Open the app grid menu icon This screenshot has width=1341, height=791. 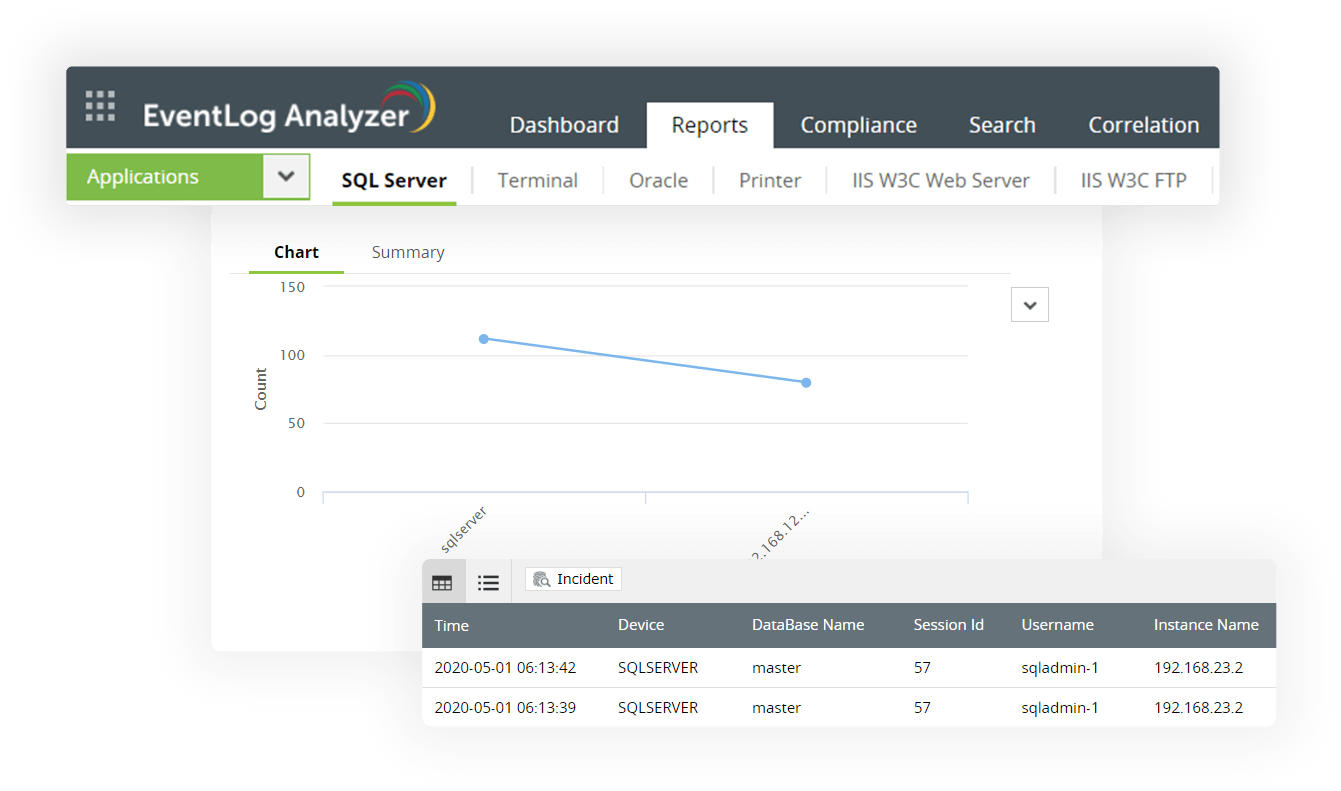100,106
